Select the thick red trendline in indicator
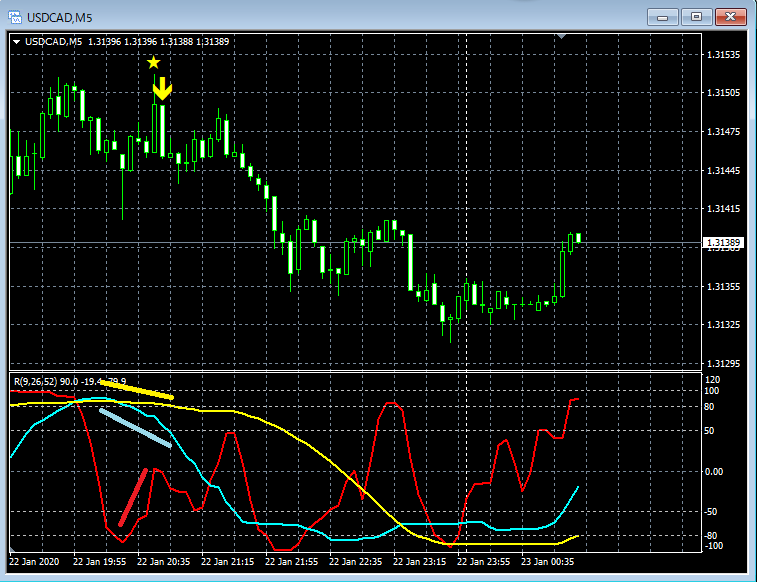Viewport: 757px width, 582px height. click(133, 497)
